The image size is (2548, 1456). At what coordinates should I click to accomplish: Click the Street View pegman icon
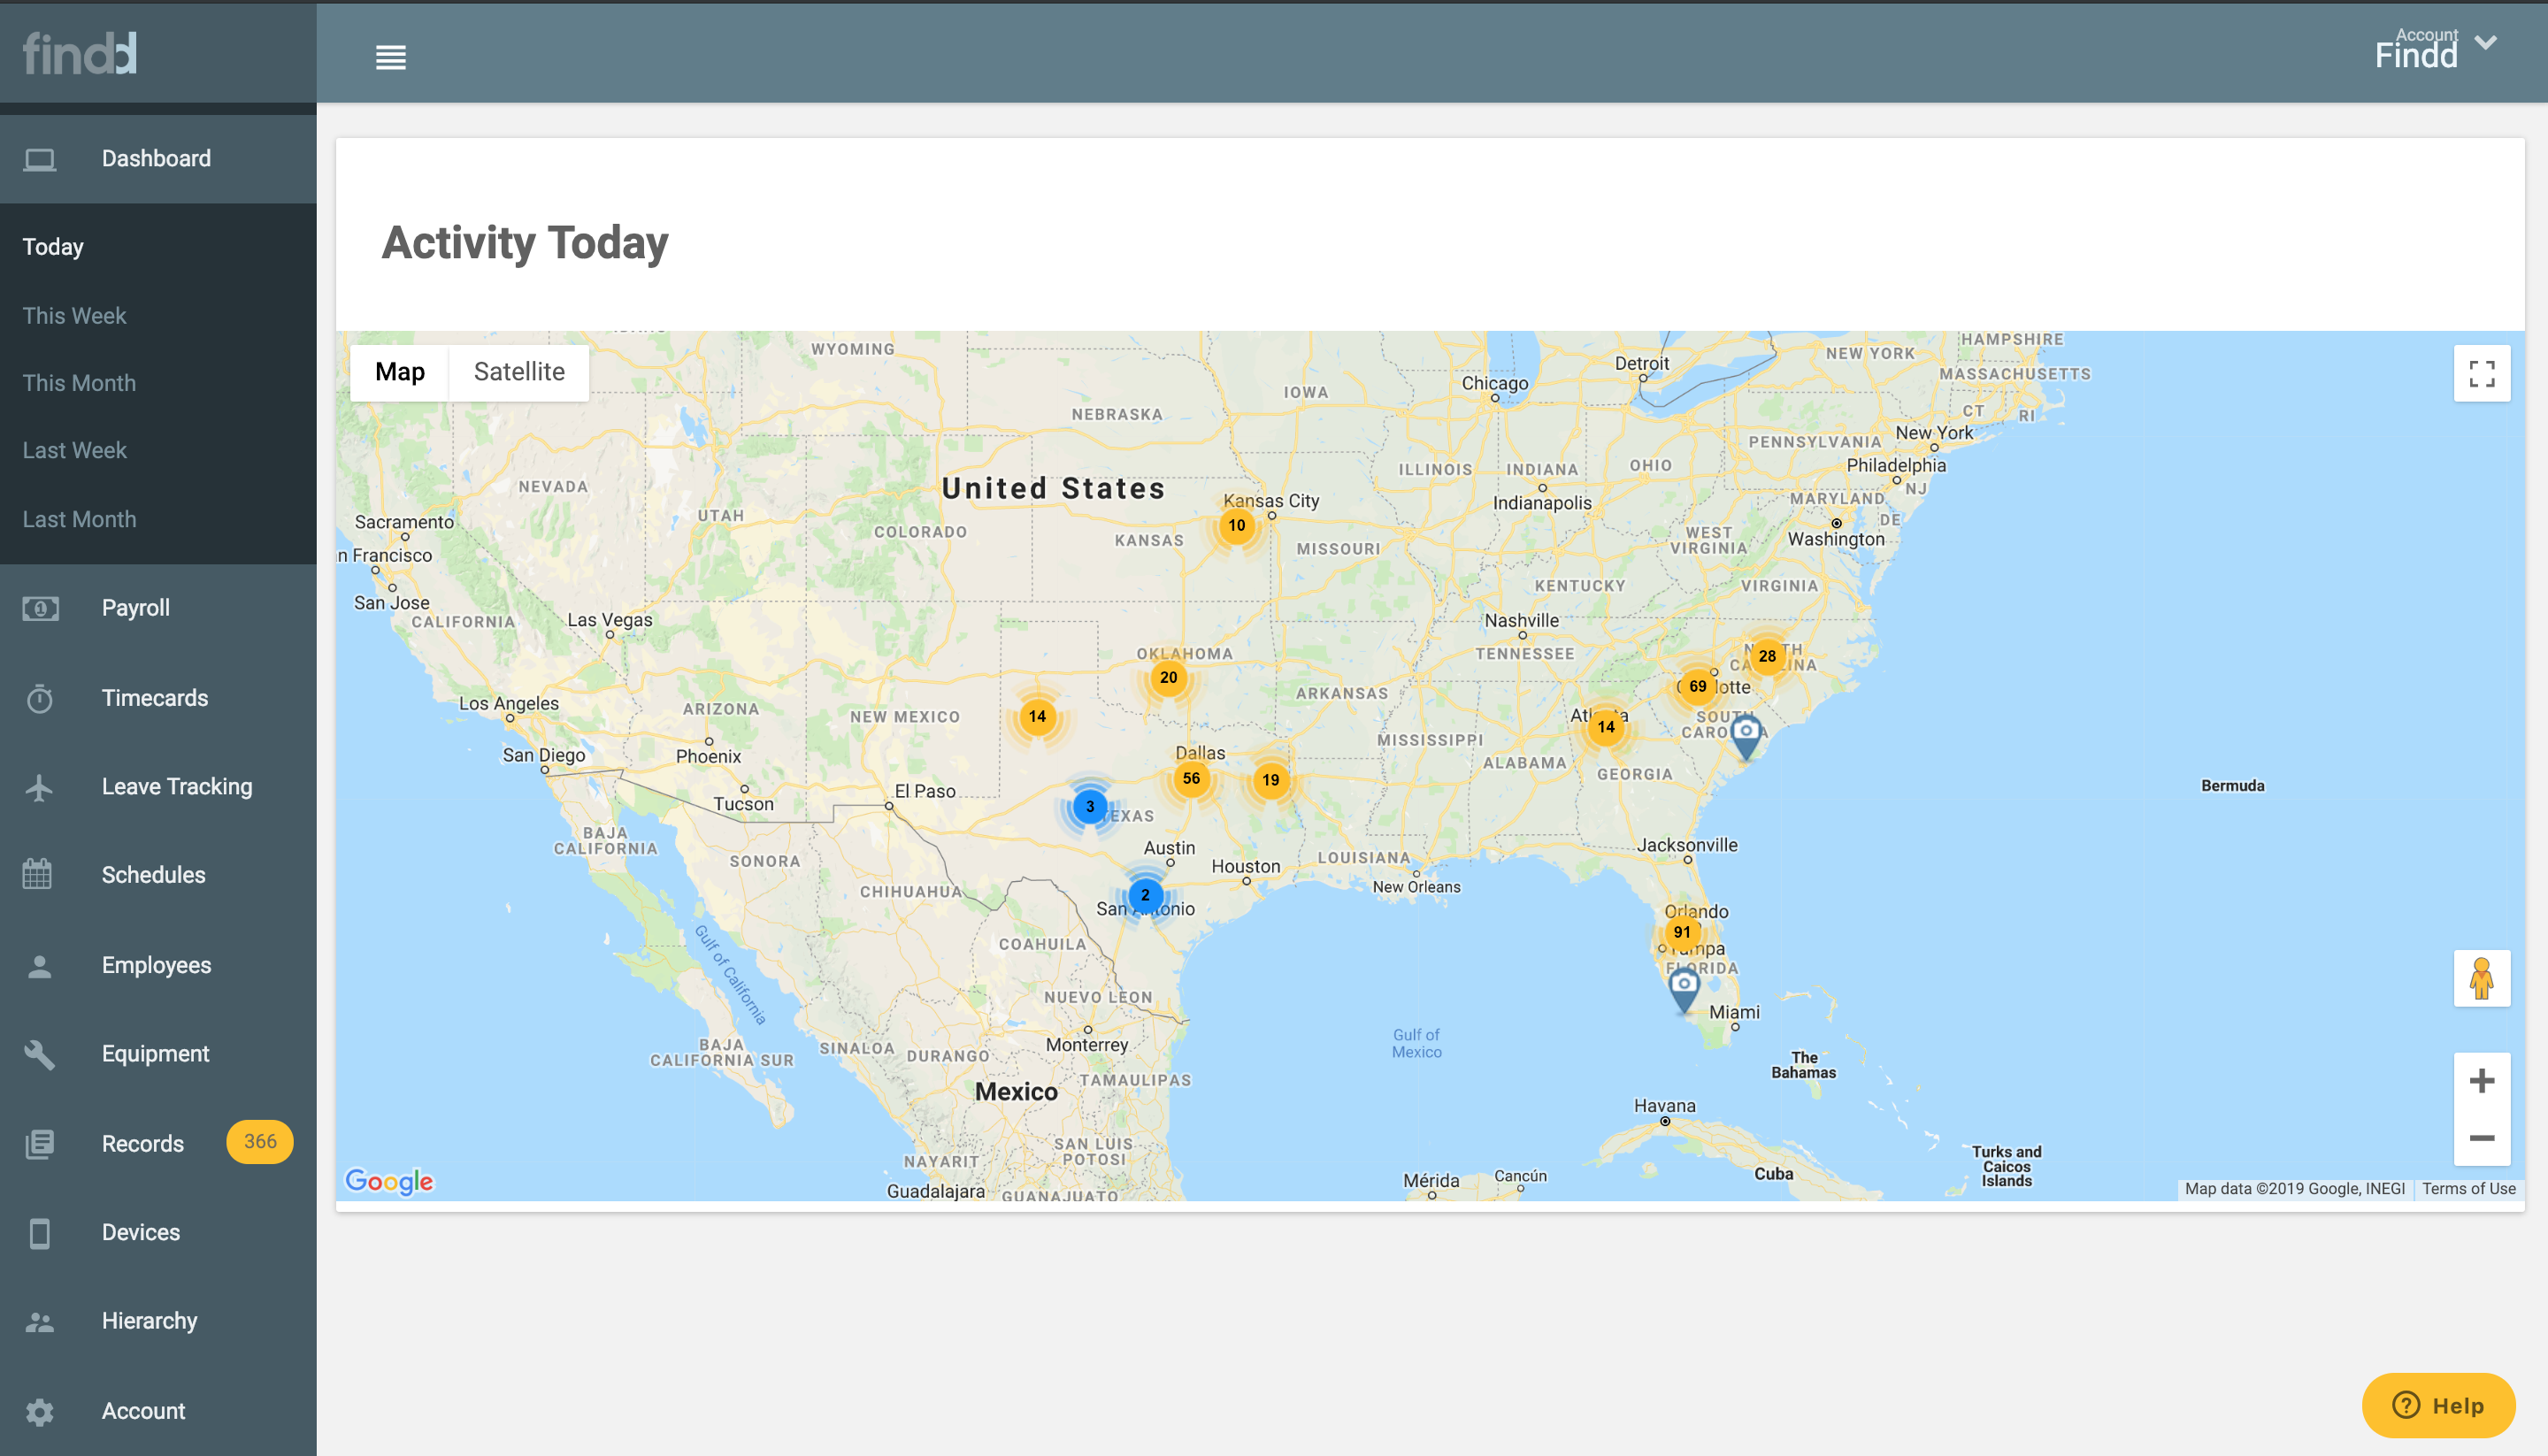(x=2481, y=978)
